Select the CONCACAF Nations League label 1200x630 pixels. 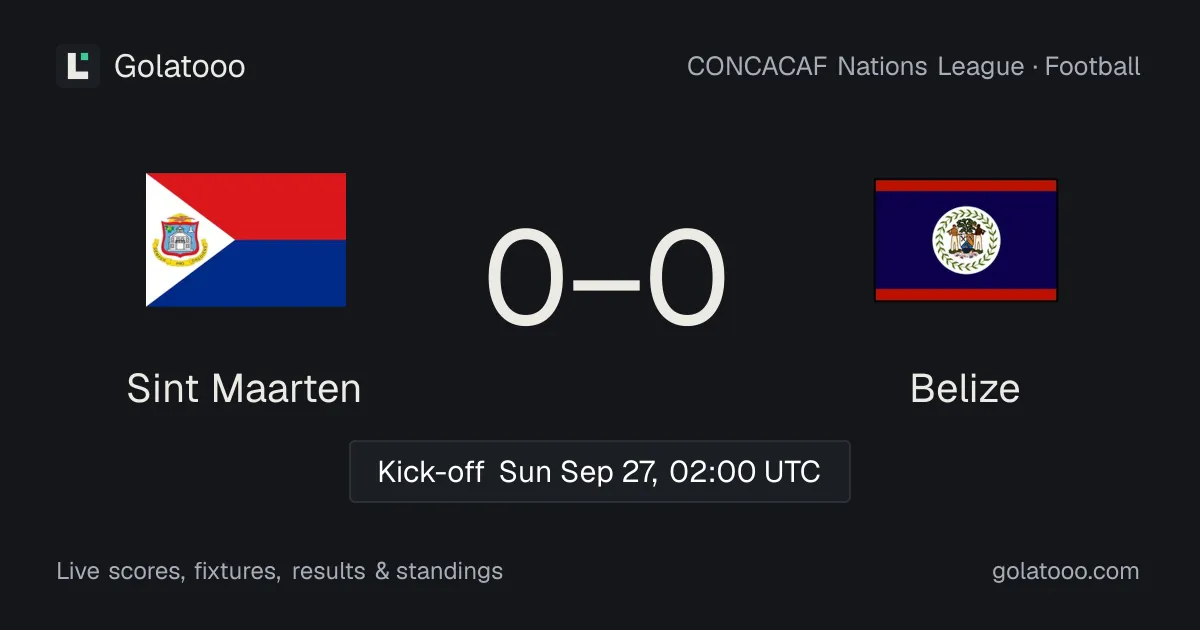click(x=856, y=67)
